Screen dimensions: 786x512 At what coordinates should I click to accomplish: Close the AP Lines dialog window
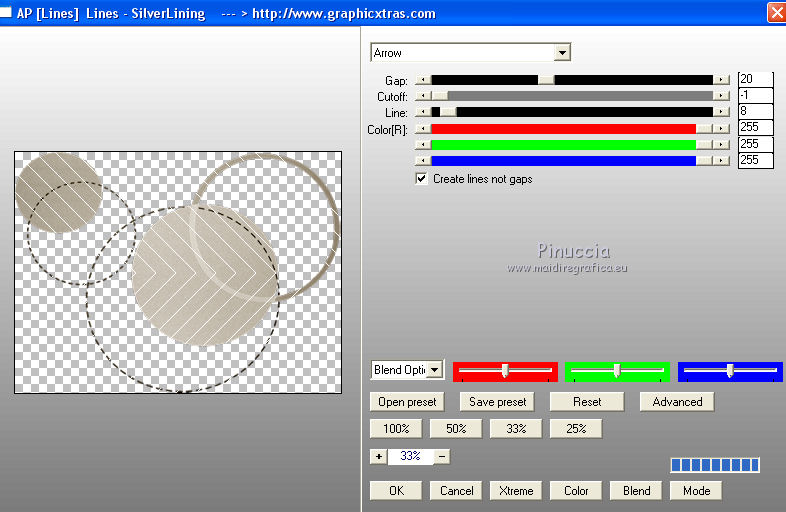pyautogui.click(x=777, y=13)
